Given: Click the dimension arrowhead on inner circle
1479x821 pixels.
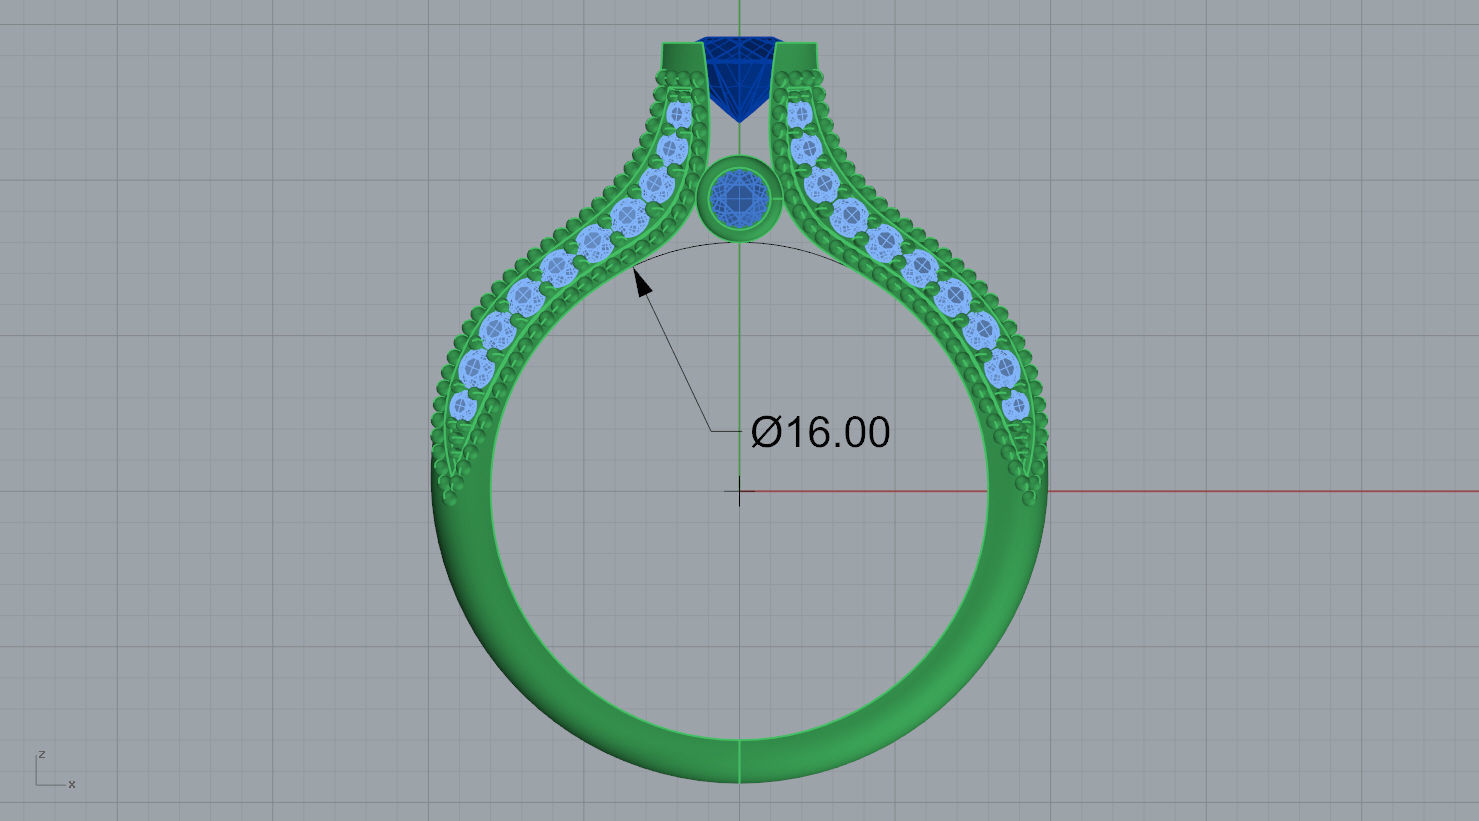Looking at the screenshot, I should tap(643, 283).
